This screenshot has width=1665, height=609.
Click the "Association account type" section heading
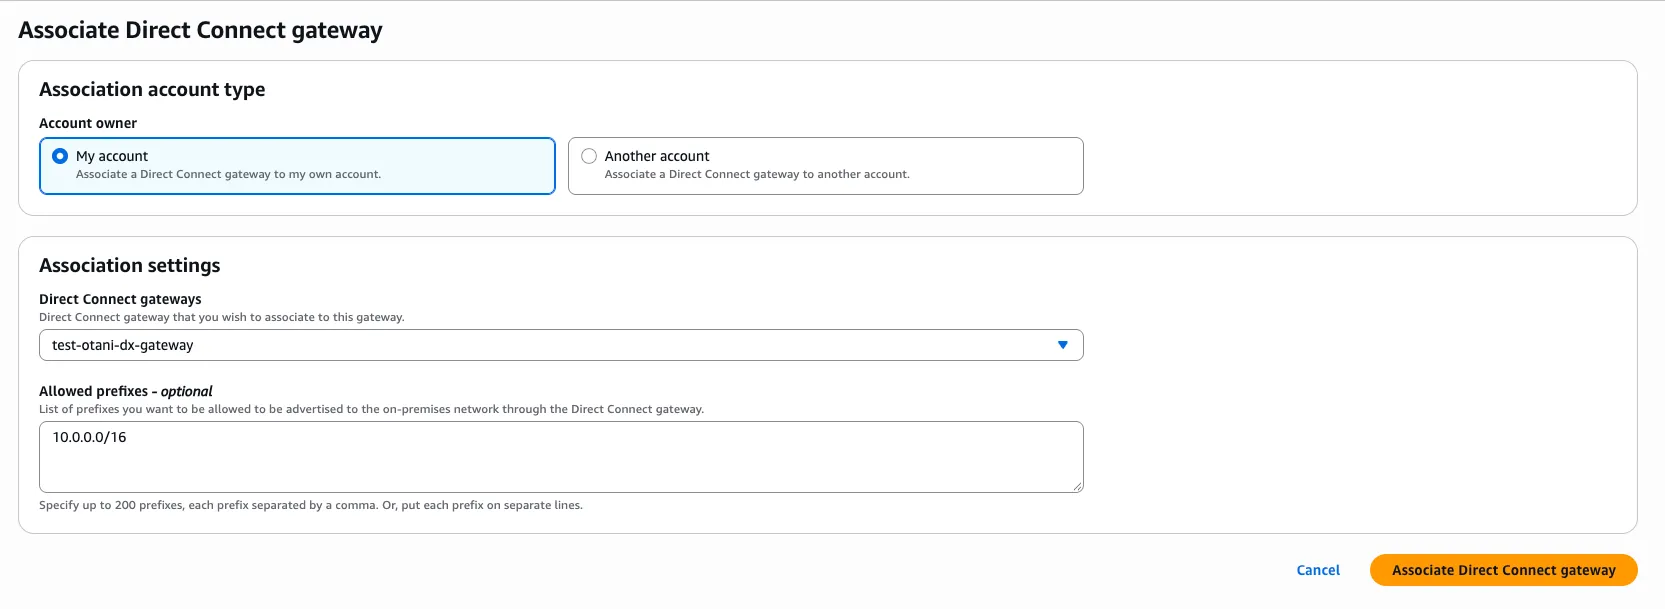coord(152,89)
